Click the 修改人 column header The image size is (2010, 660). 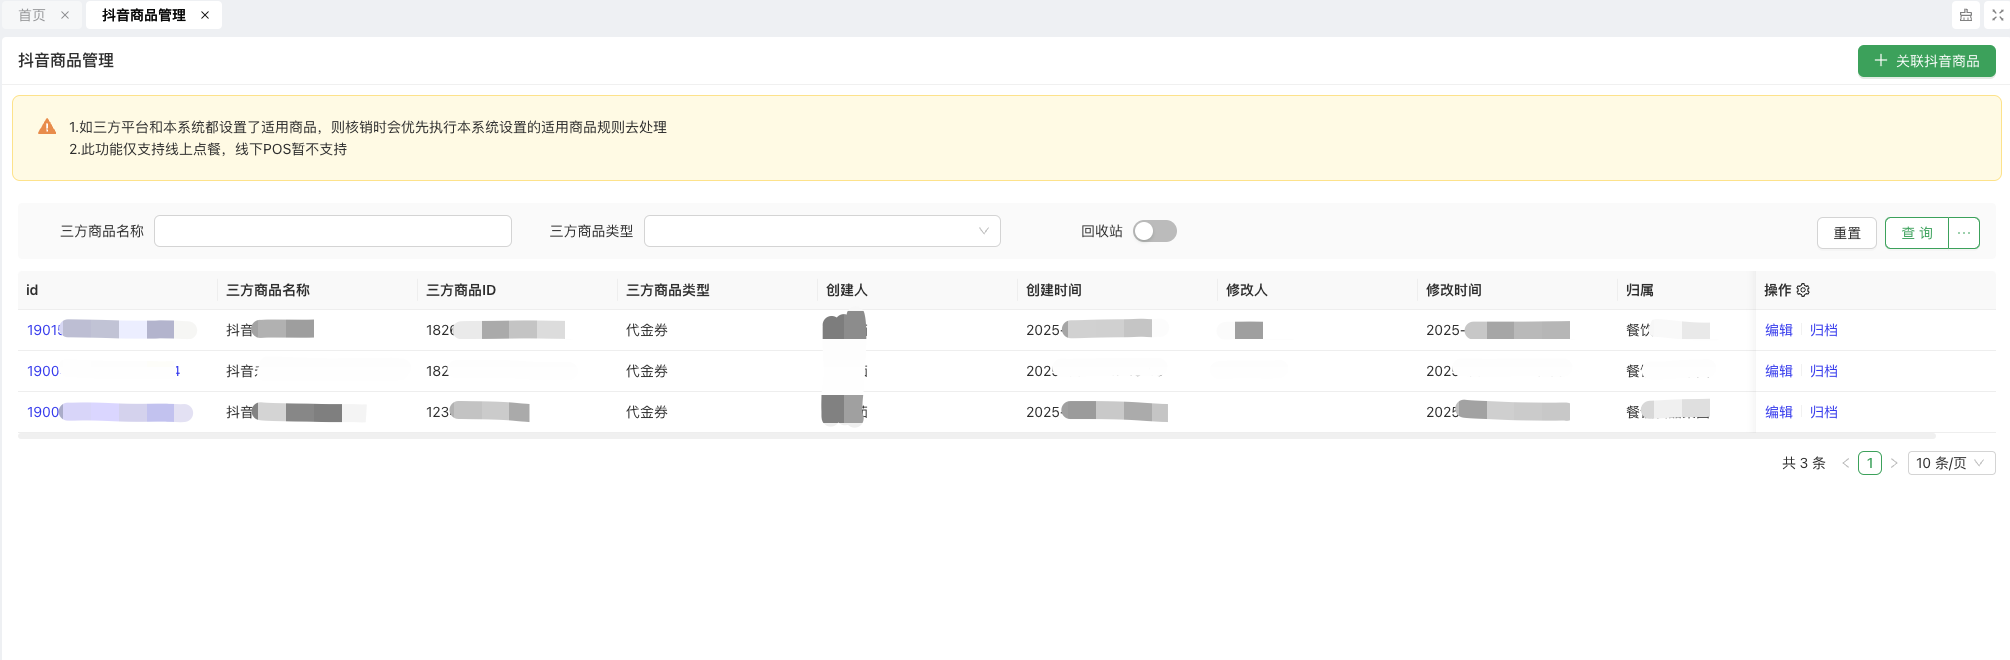click(1247, 290)
